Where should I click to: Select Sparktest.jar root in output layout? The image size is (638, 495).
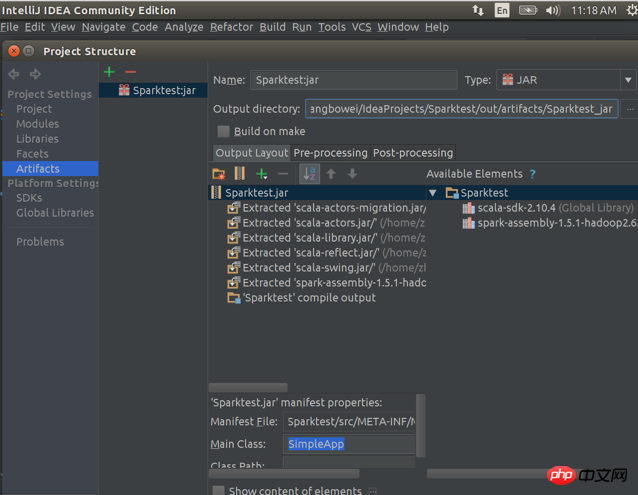pyautogui.click(x=317, y=193)
